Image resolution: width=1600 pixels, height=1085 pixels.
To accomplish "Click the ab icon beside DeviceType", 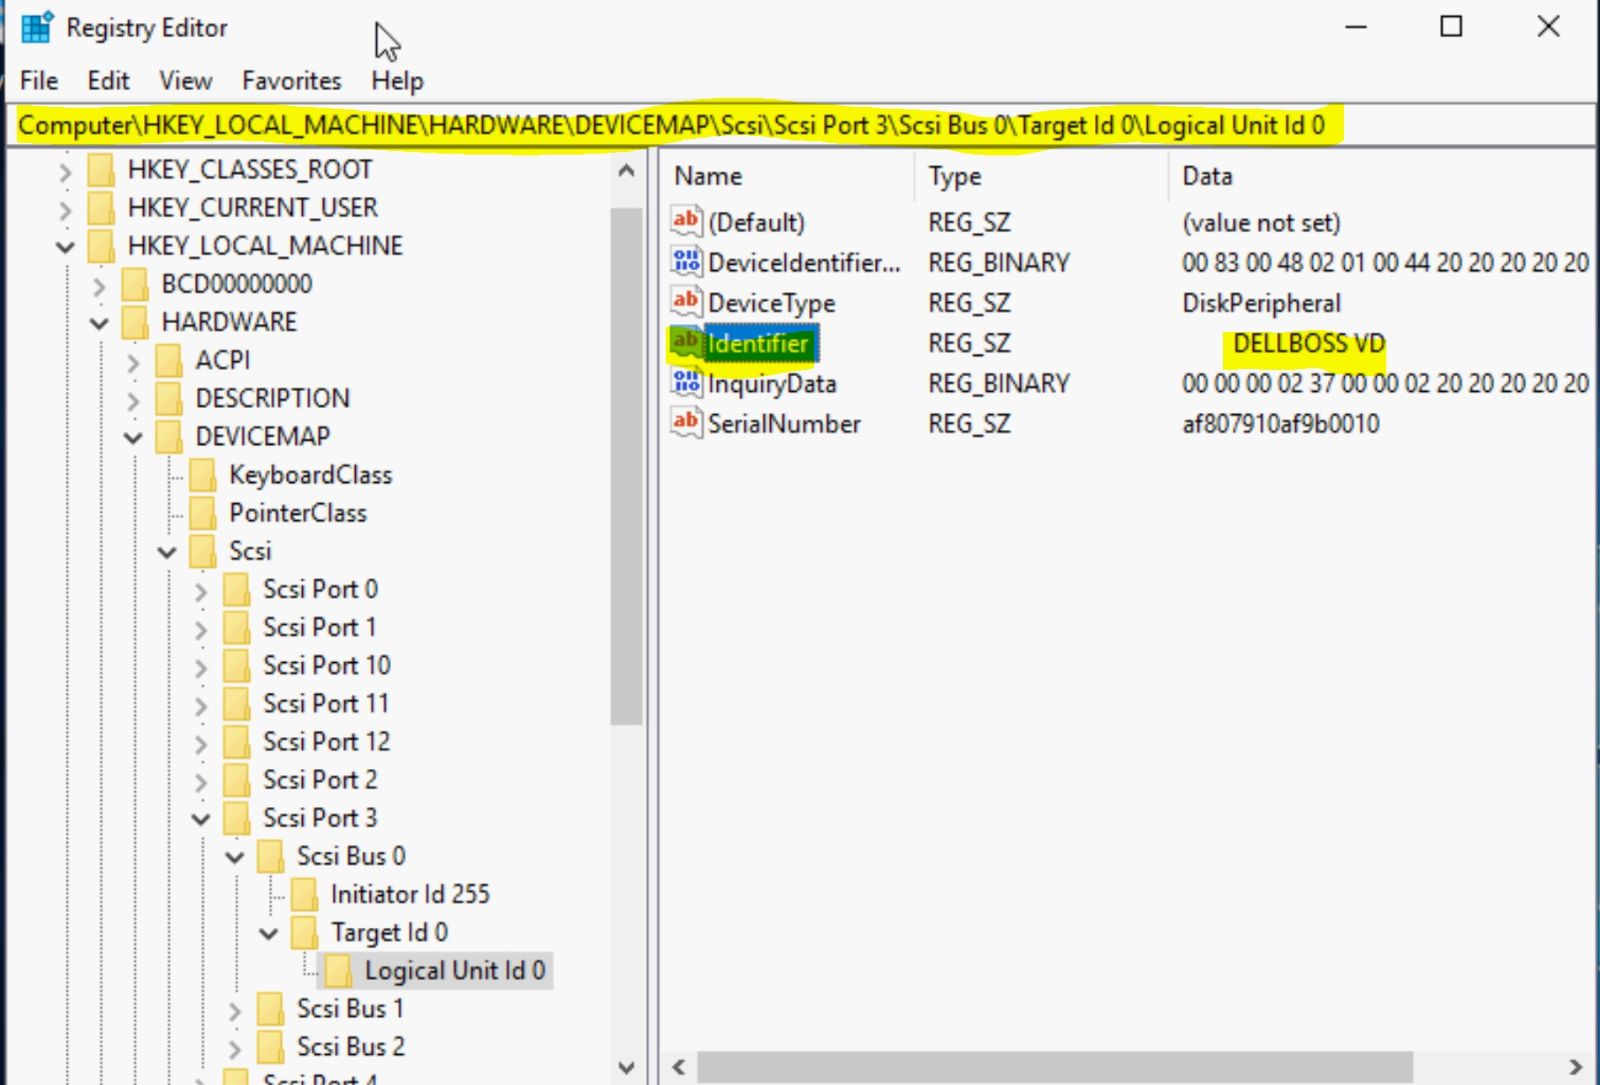I will pyautogui.click(x=685, y=302).
